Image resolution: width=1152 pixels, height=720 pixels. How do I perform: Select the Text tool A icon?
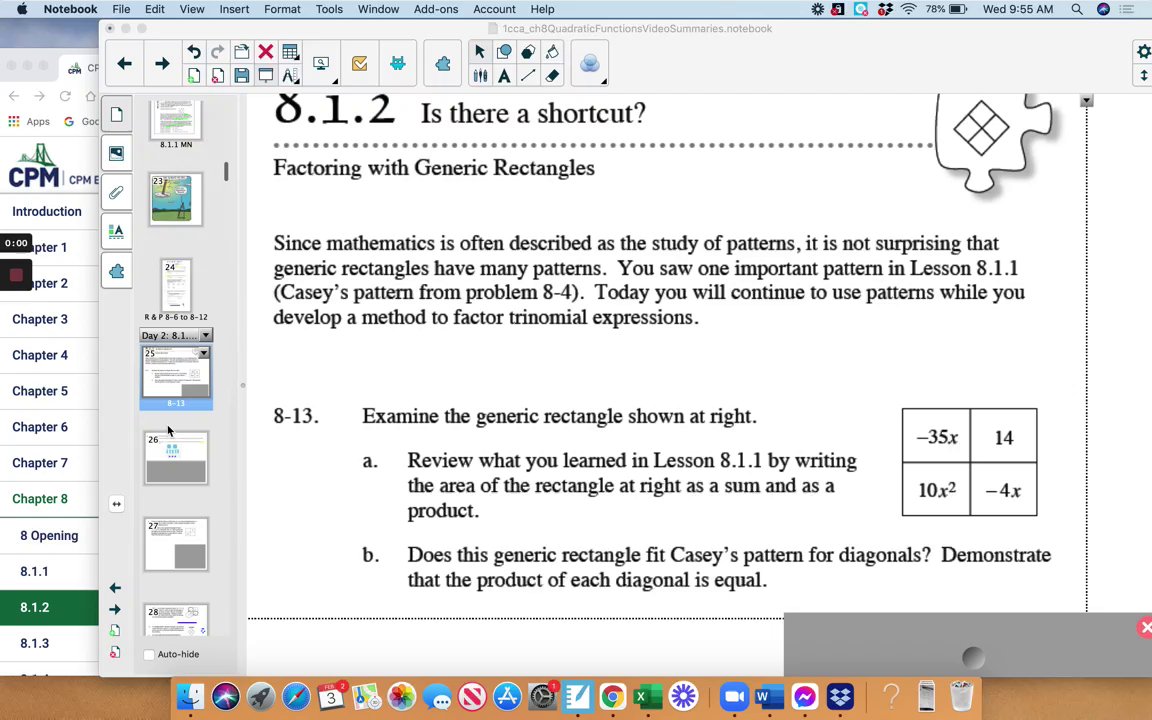(x=504, y=76)
